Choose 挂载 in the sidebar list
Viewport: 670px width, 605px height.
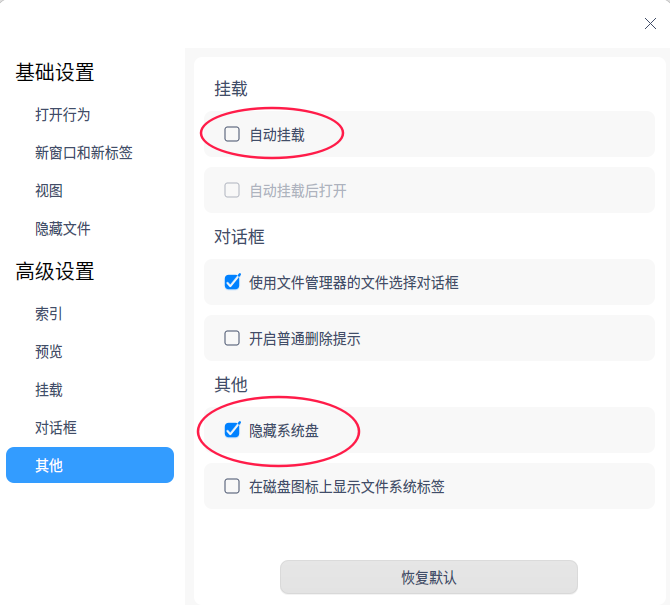(x=49, y=389)
